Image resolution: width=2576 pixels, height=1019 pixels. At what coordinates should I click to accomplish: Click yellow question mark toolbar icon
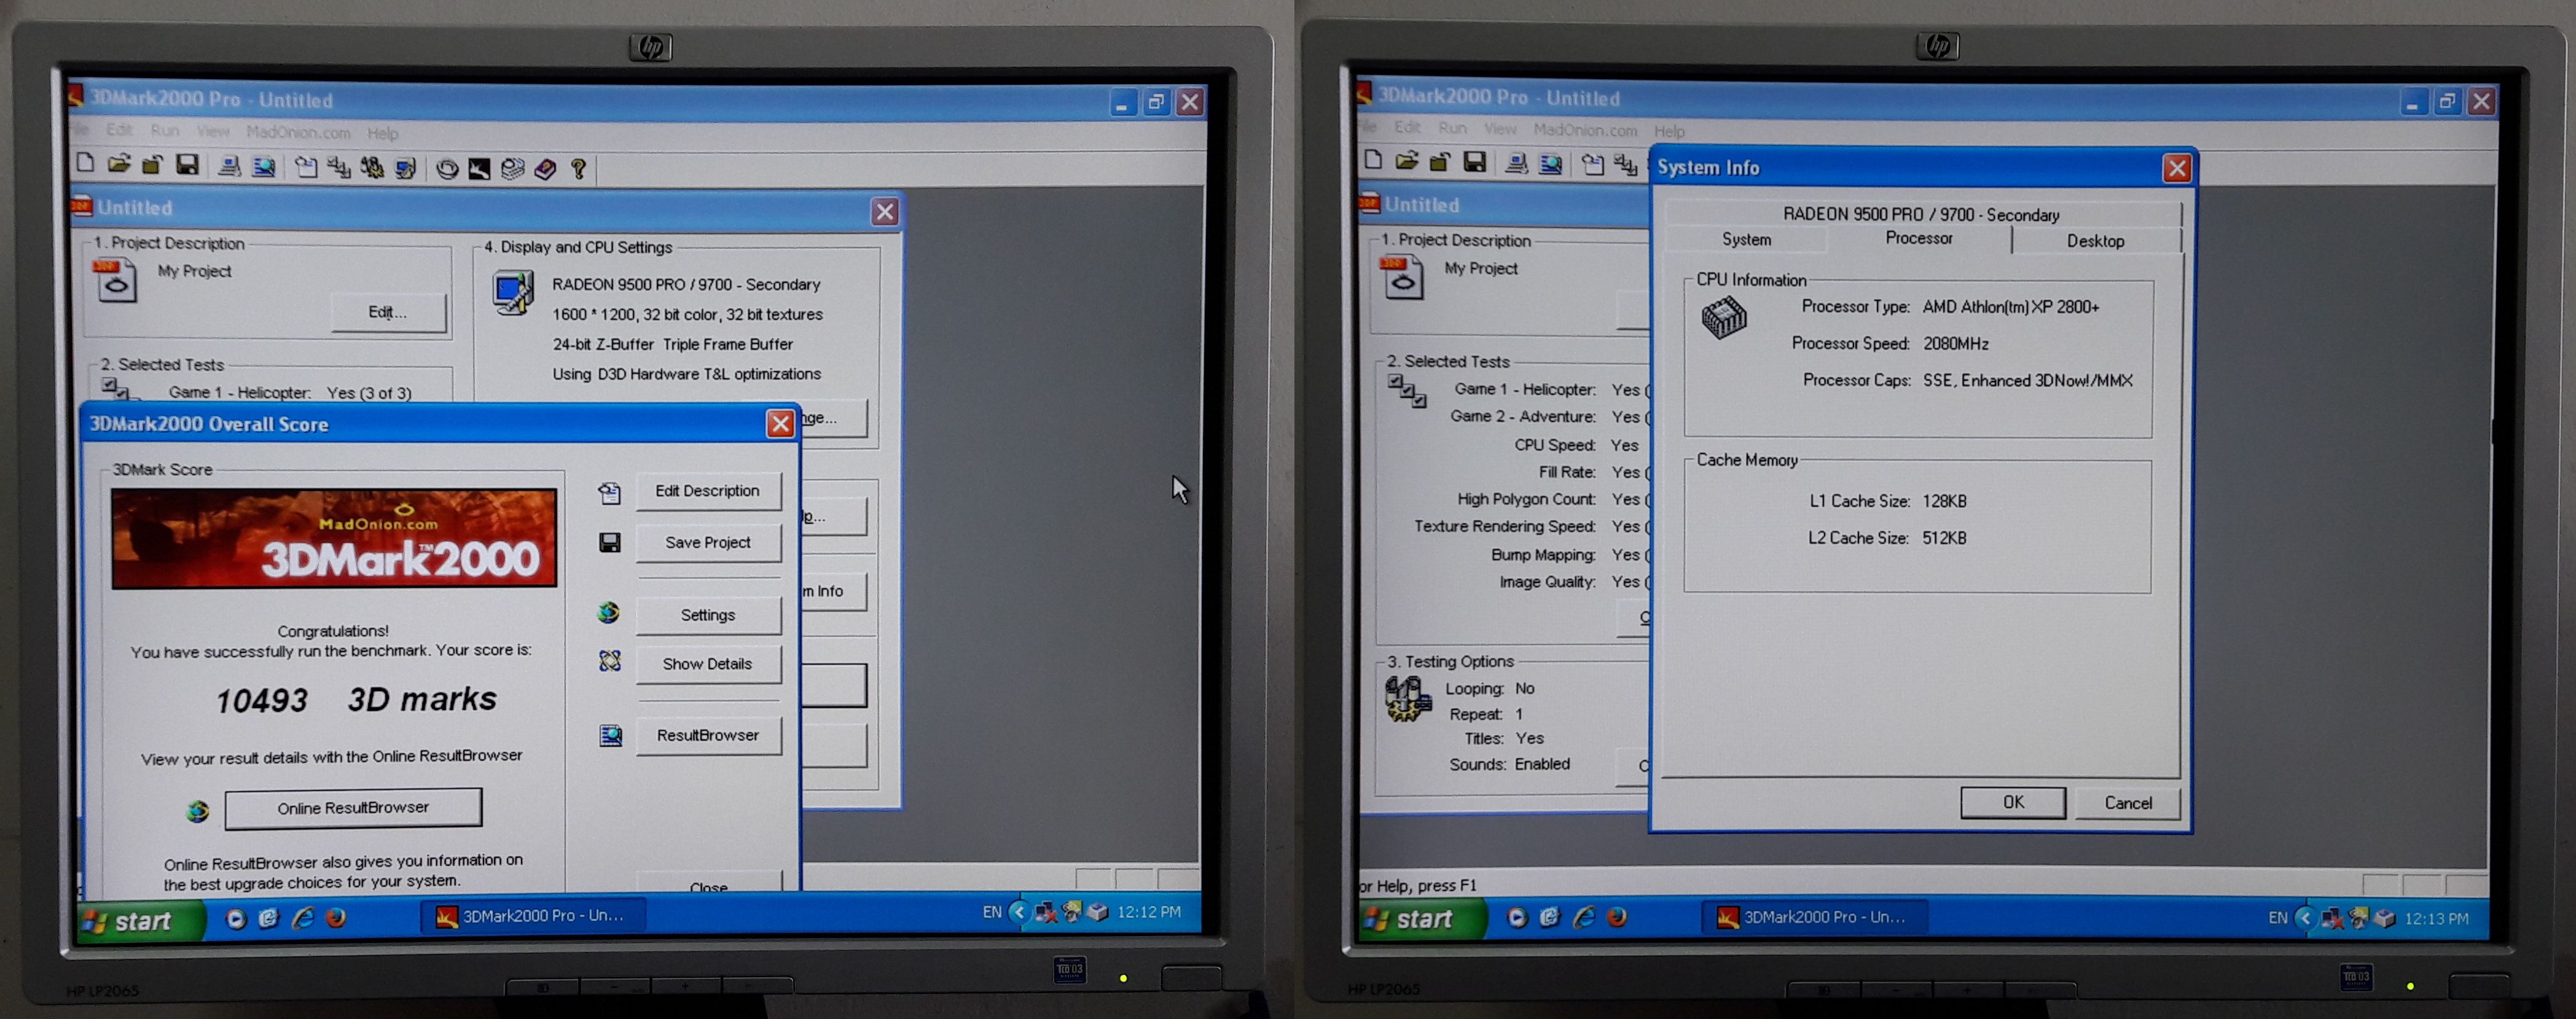pyautogui.click(x=578, y=169)
